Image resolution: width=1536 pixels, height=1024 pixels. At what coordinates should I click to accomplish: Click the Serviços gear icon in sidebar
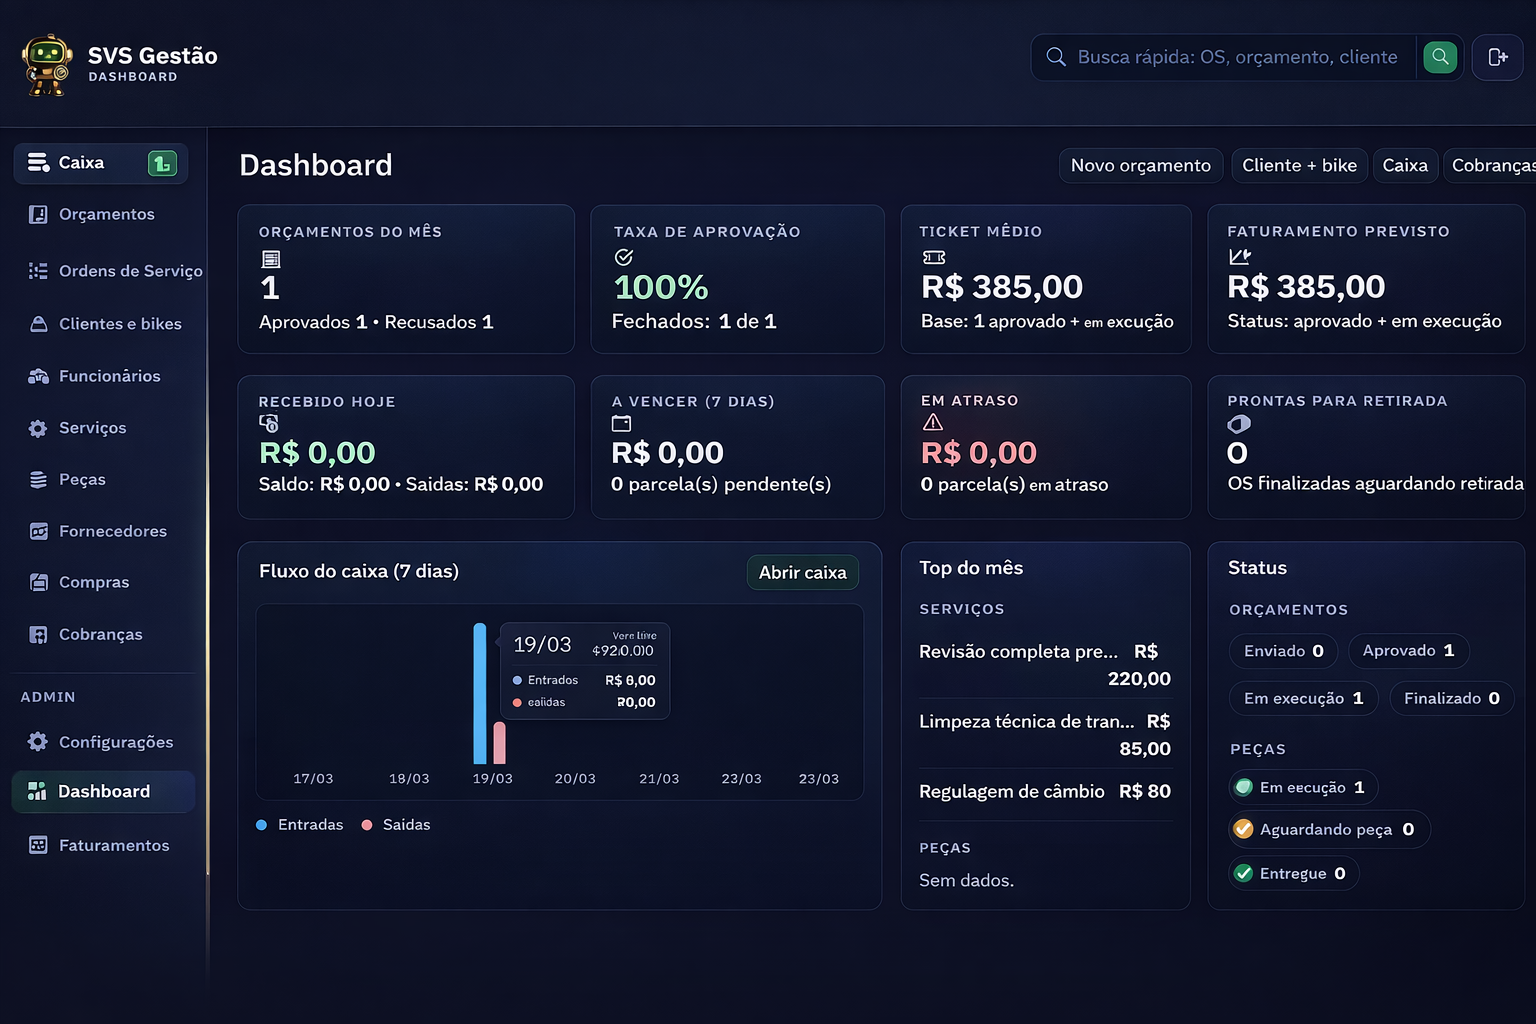[38, 428]
